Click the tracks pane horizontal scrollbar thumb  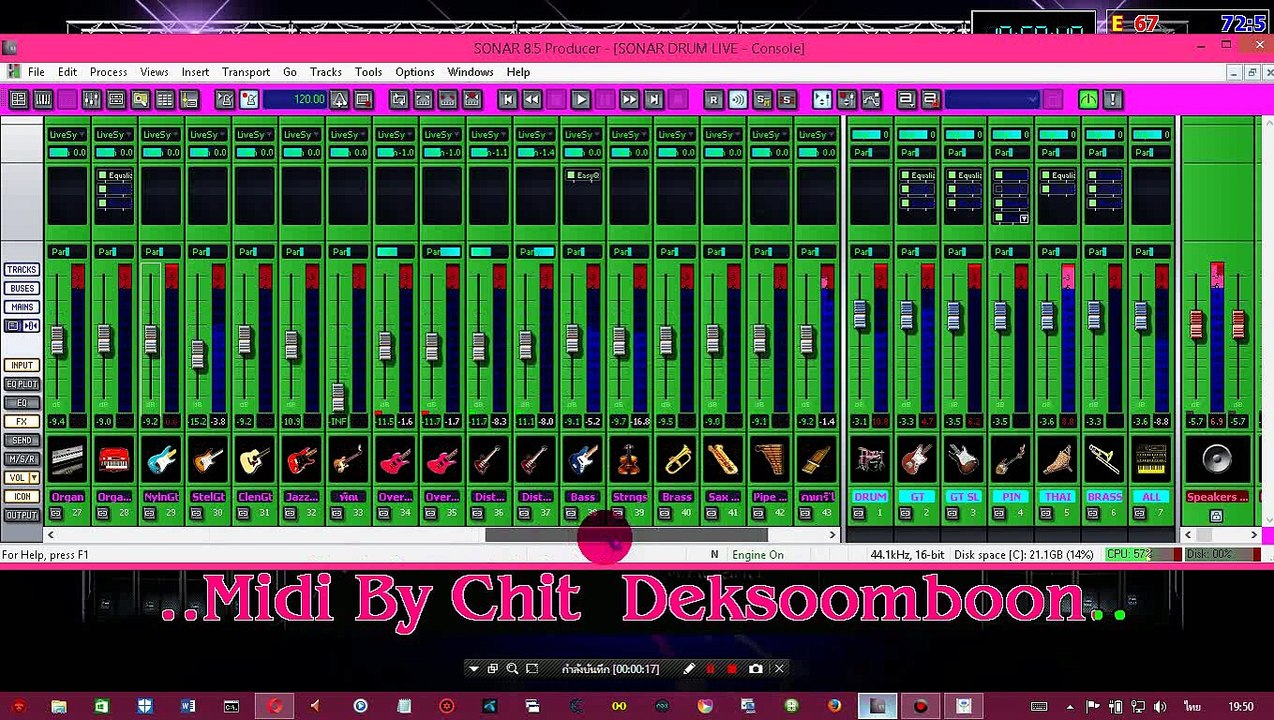point(626,535)
